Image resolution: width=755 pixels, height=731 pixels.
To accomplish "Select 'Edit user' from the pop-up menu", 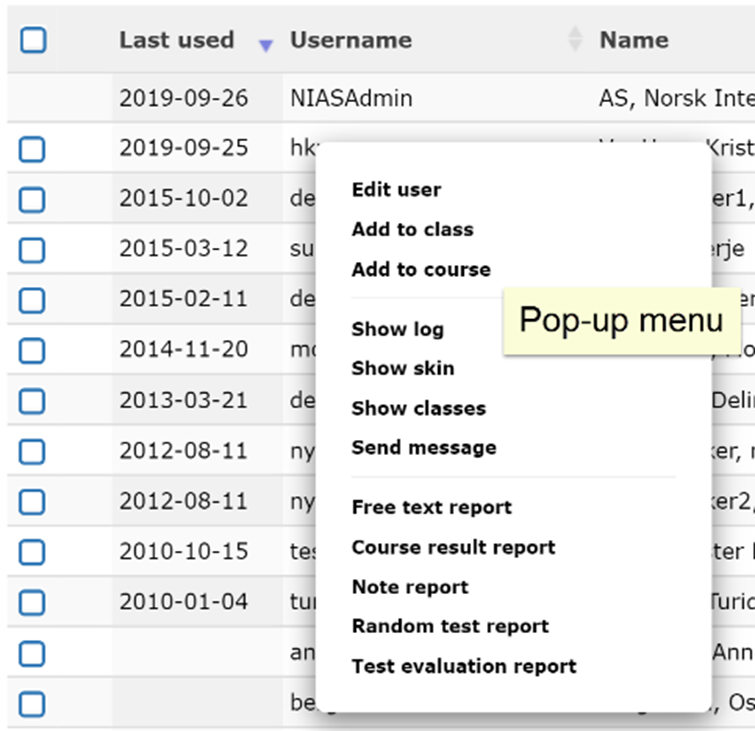I will coord(396,190).
